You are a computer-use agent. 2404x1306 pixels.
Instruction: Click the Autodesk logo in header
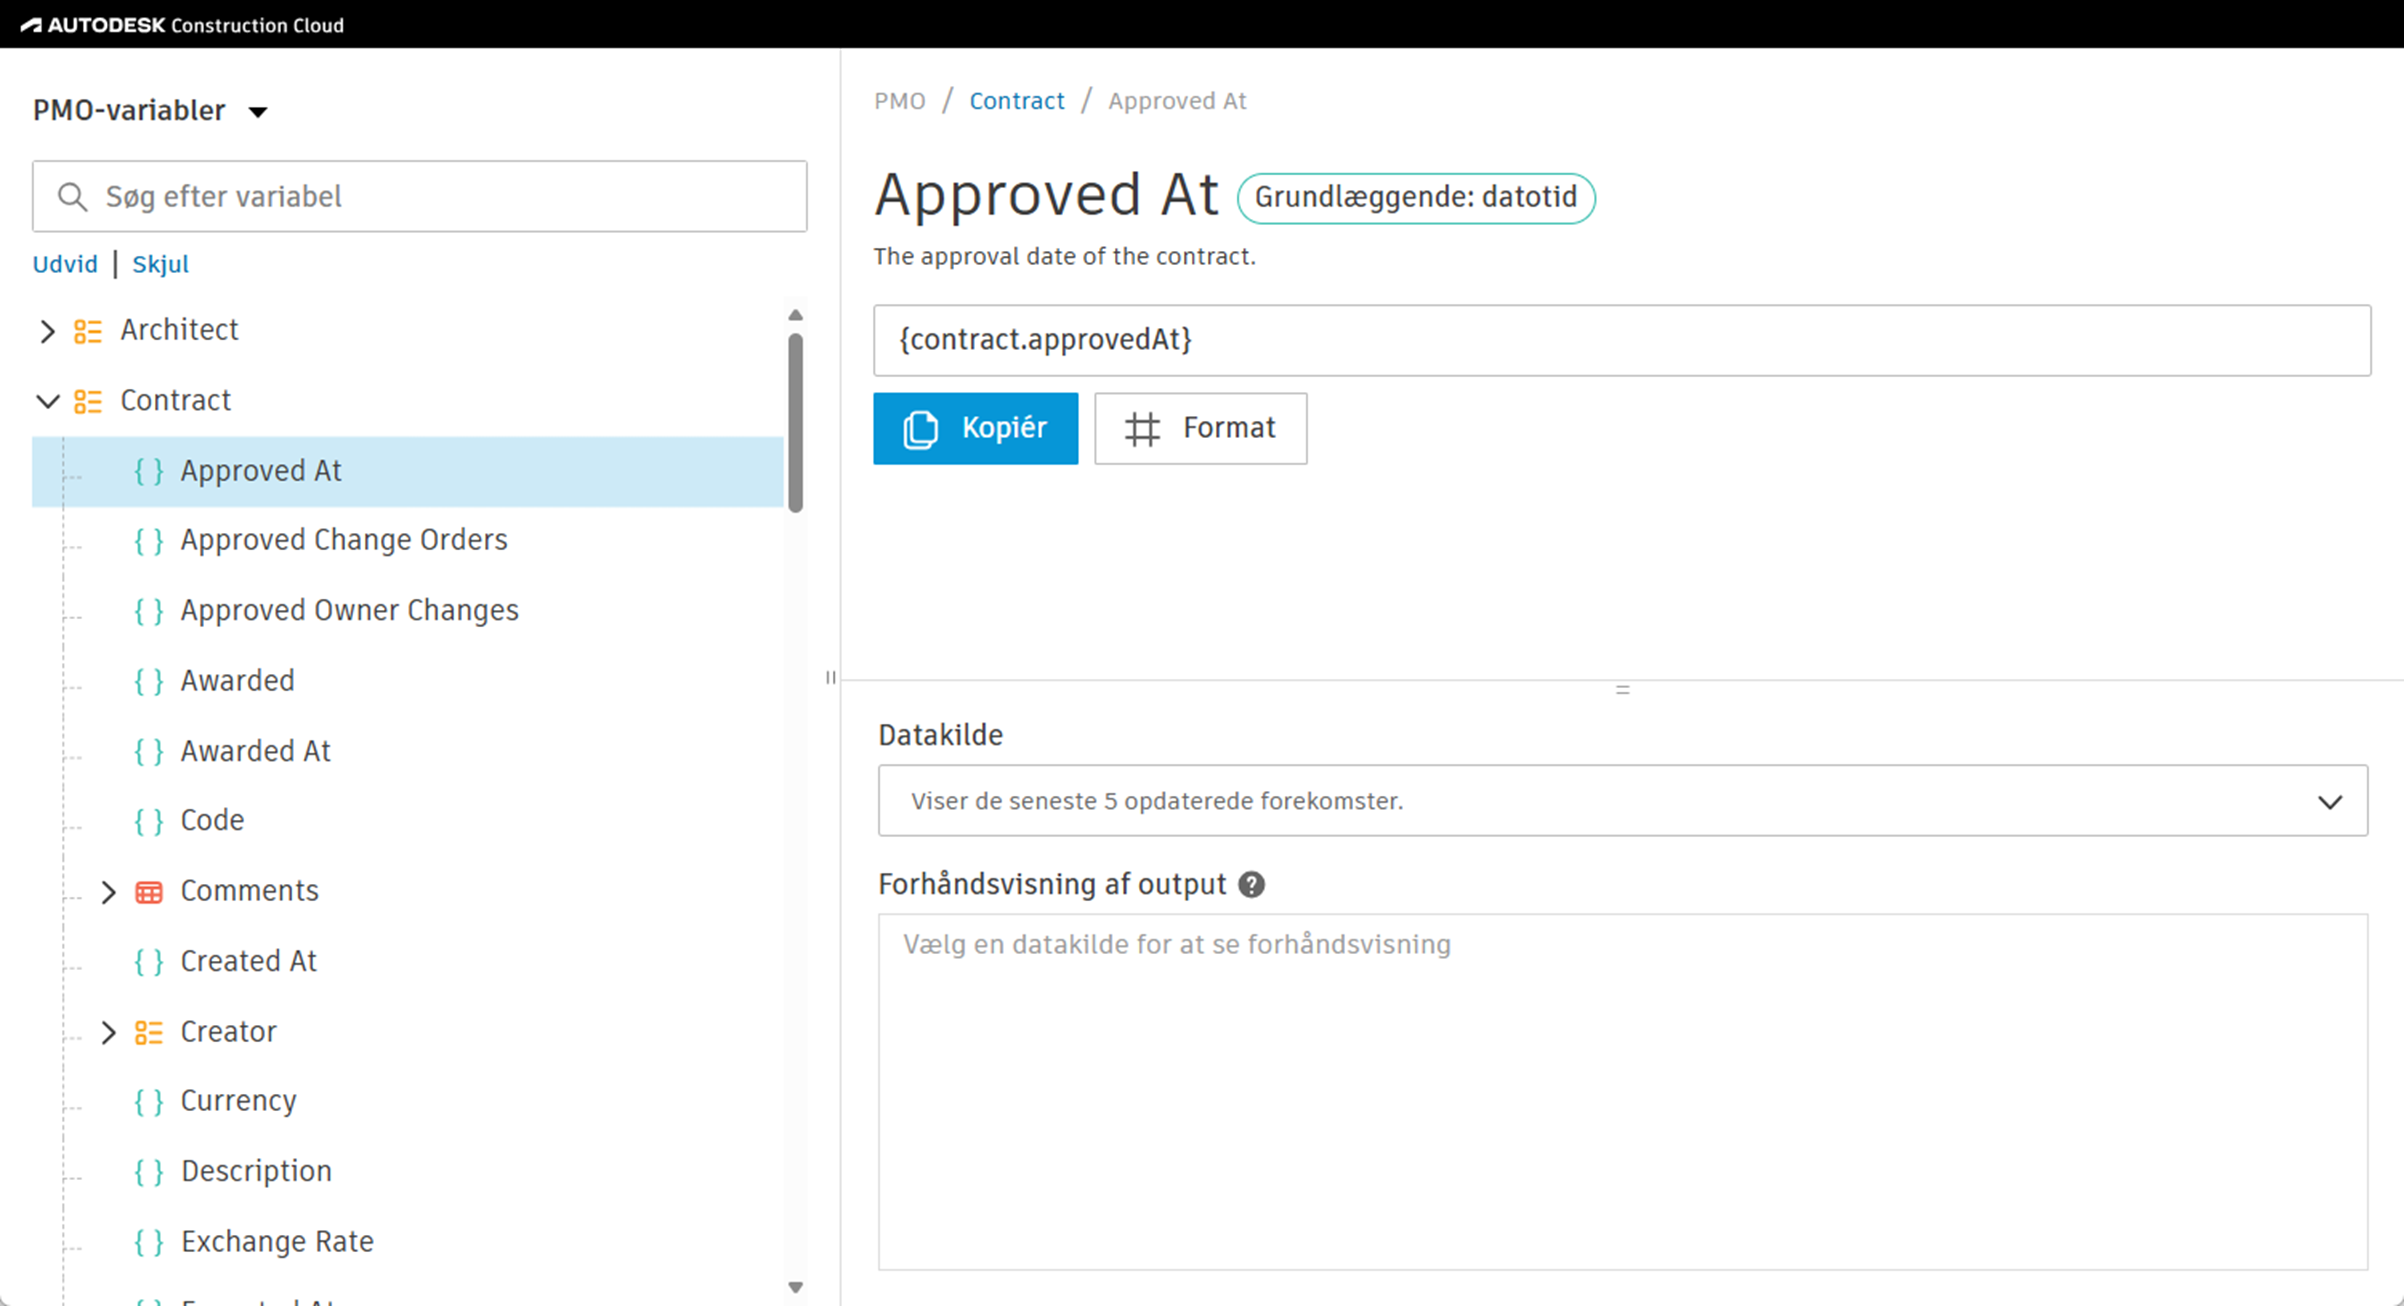32,25
